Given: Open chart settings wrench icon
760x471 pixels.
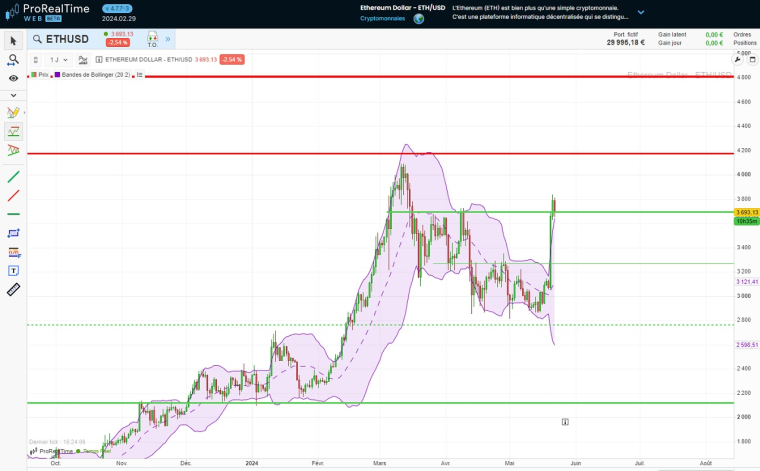Looking at the screenshot, I should pyautogui.click(x=737, y=60).
